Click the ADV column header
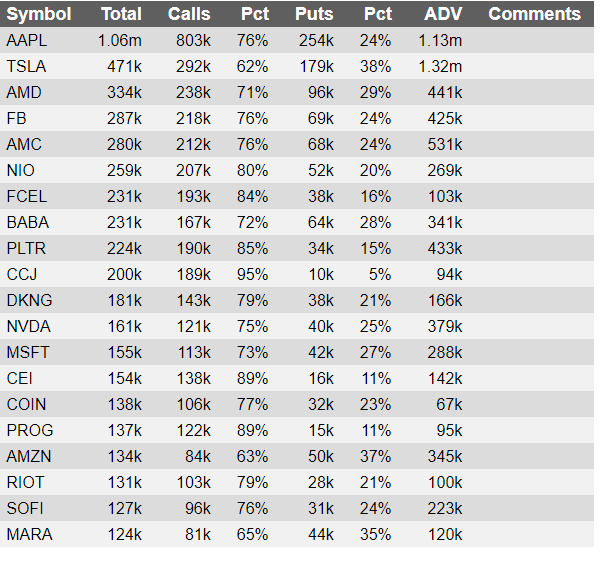Screen dimensions: 608x562 click(443, 14)
